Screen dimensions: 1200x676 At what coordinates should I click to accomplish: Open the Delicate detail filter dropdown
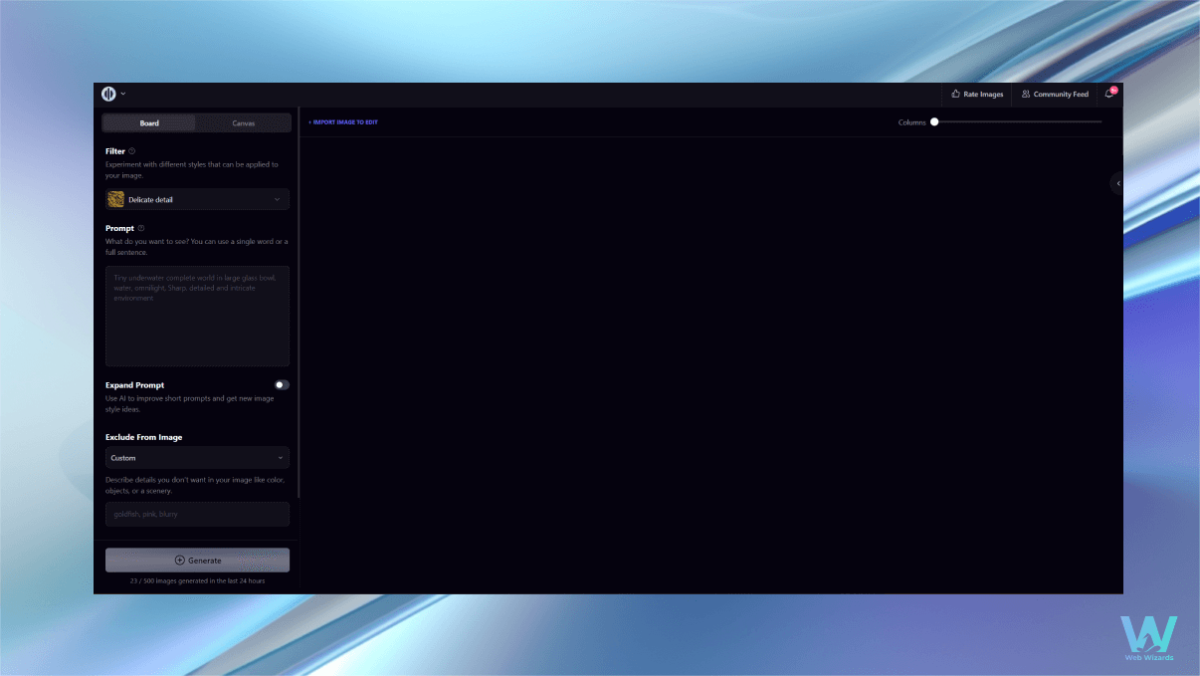[198, 199]
